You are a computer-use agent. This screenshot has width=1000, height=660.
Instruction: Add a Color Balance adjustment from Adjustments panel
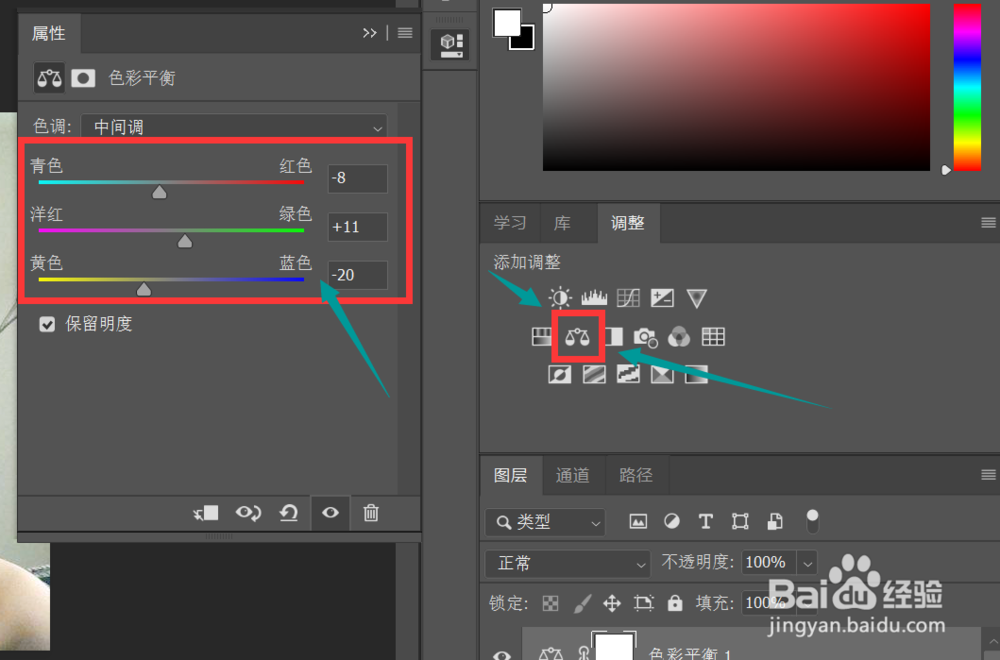(577, 336)
